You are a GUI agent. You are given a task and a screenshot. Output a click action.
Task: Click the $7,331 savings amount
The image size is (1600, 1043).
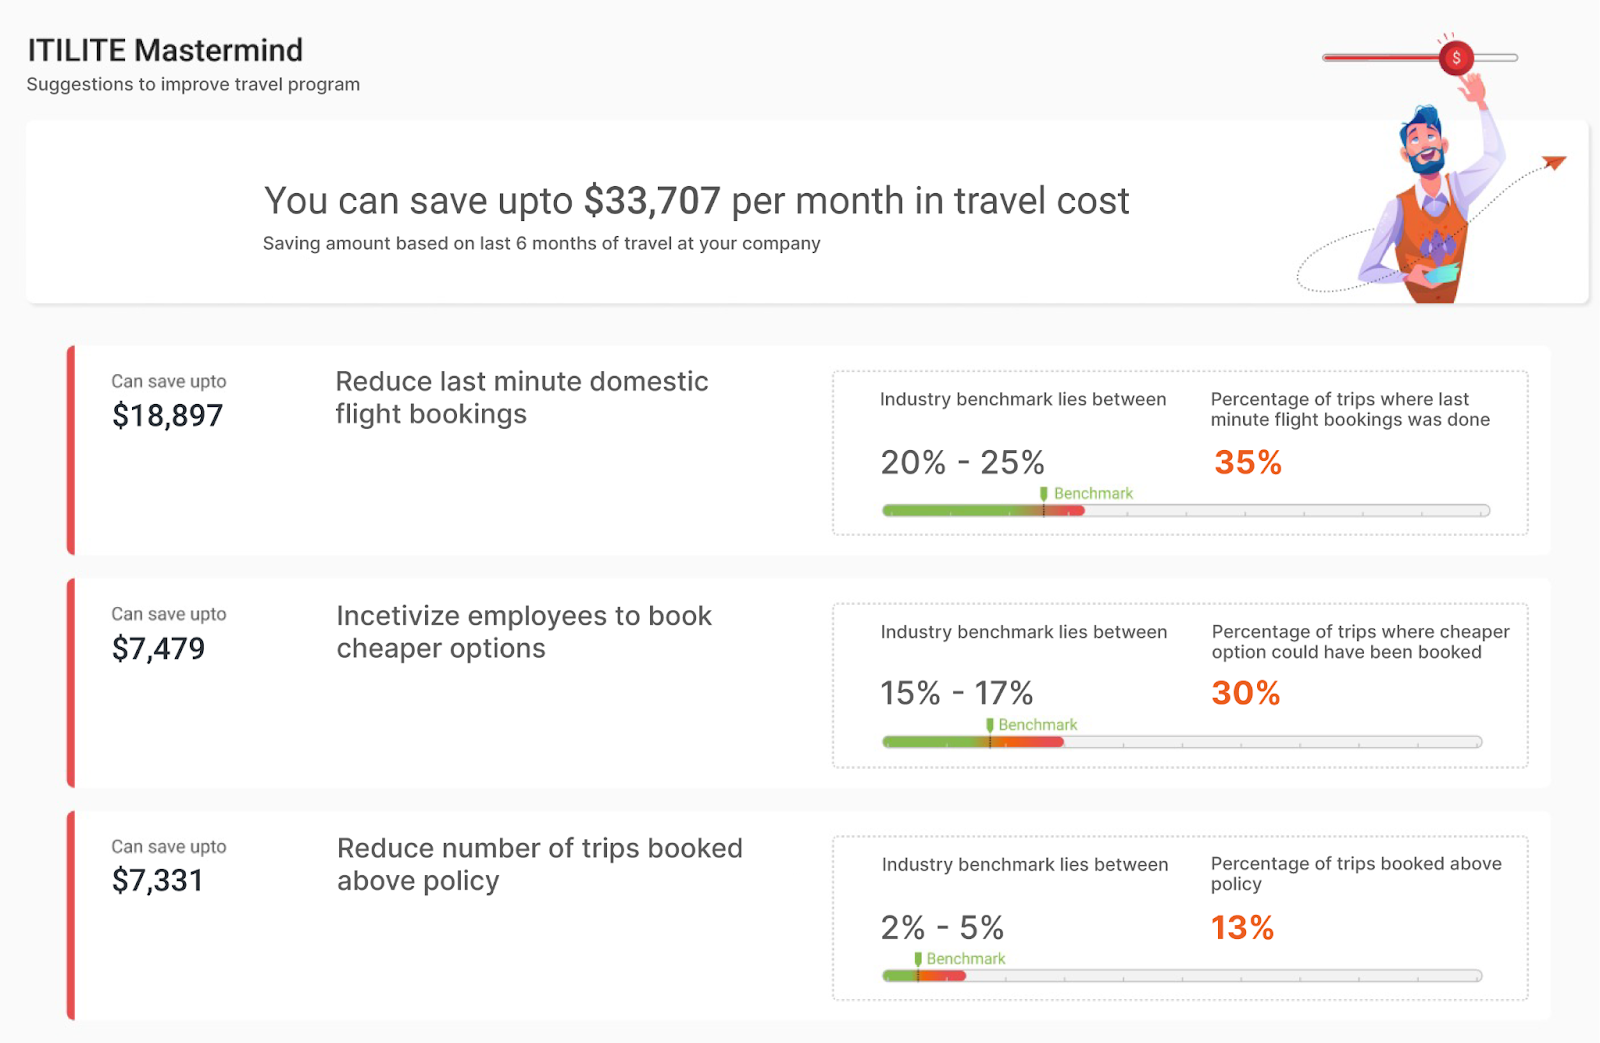(157, 881)
